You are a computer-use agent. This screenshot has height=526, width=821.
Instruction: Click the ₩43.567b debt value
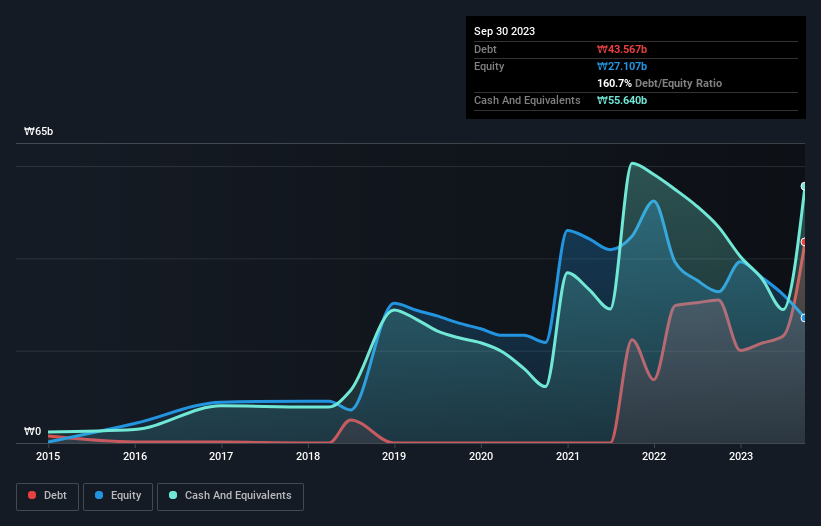(622, 49)
